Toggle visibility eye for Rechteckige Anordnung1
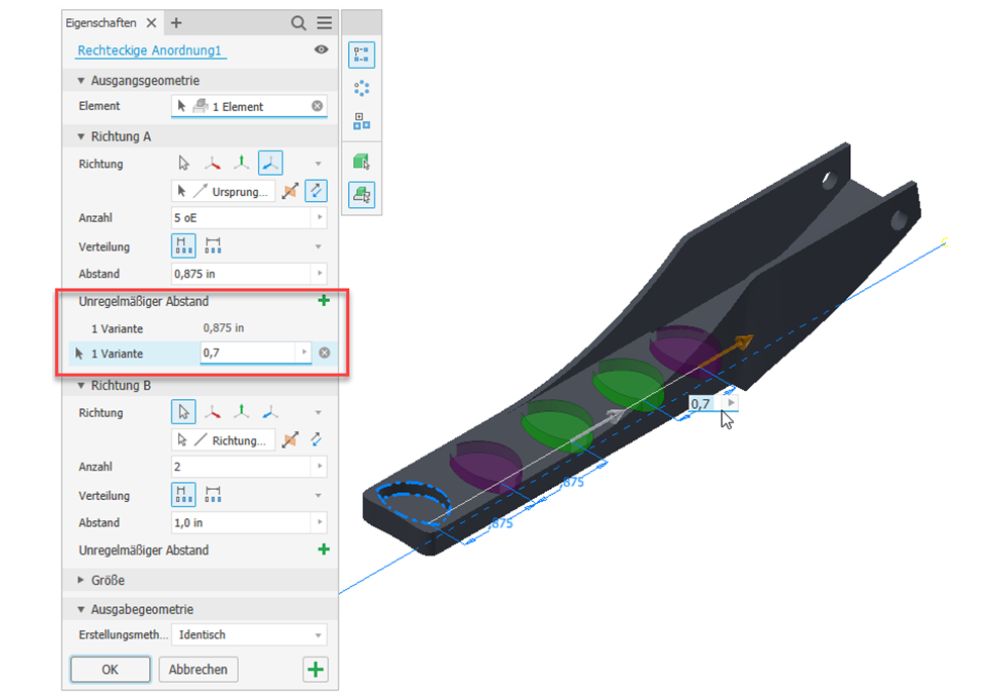 pyautogui.click(x=321, y=49)
